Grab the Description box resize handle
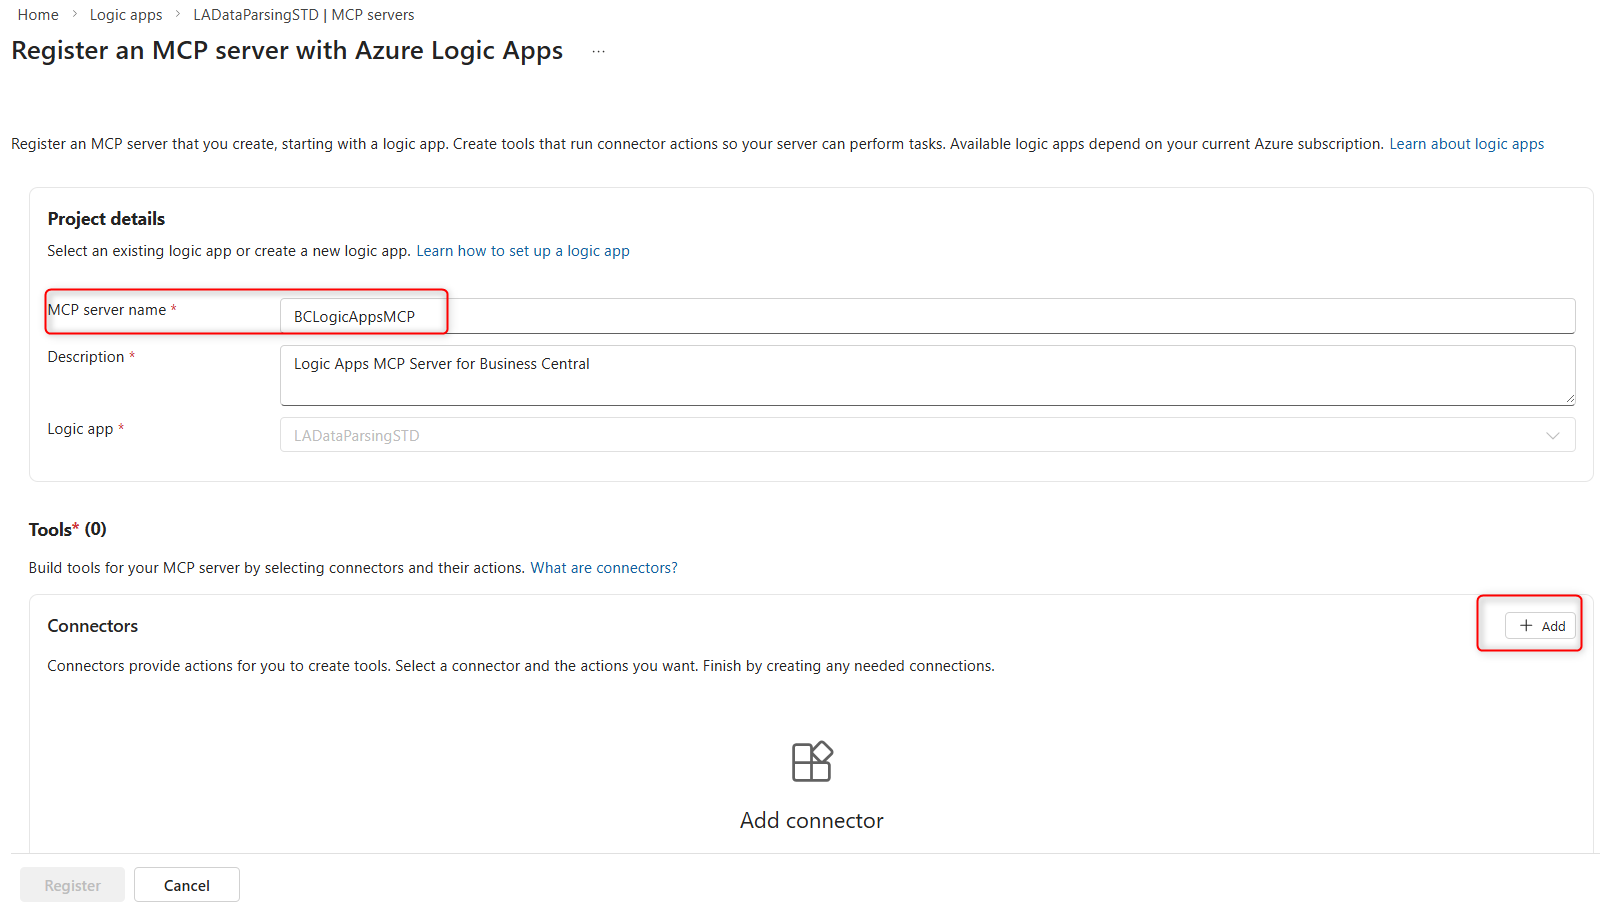The width and height of the screenshot is (1600, 917). coord(1569,399)
